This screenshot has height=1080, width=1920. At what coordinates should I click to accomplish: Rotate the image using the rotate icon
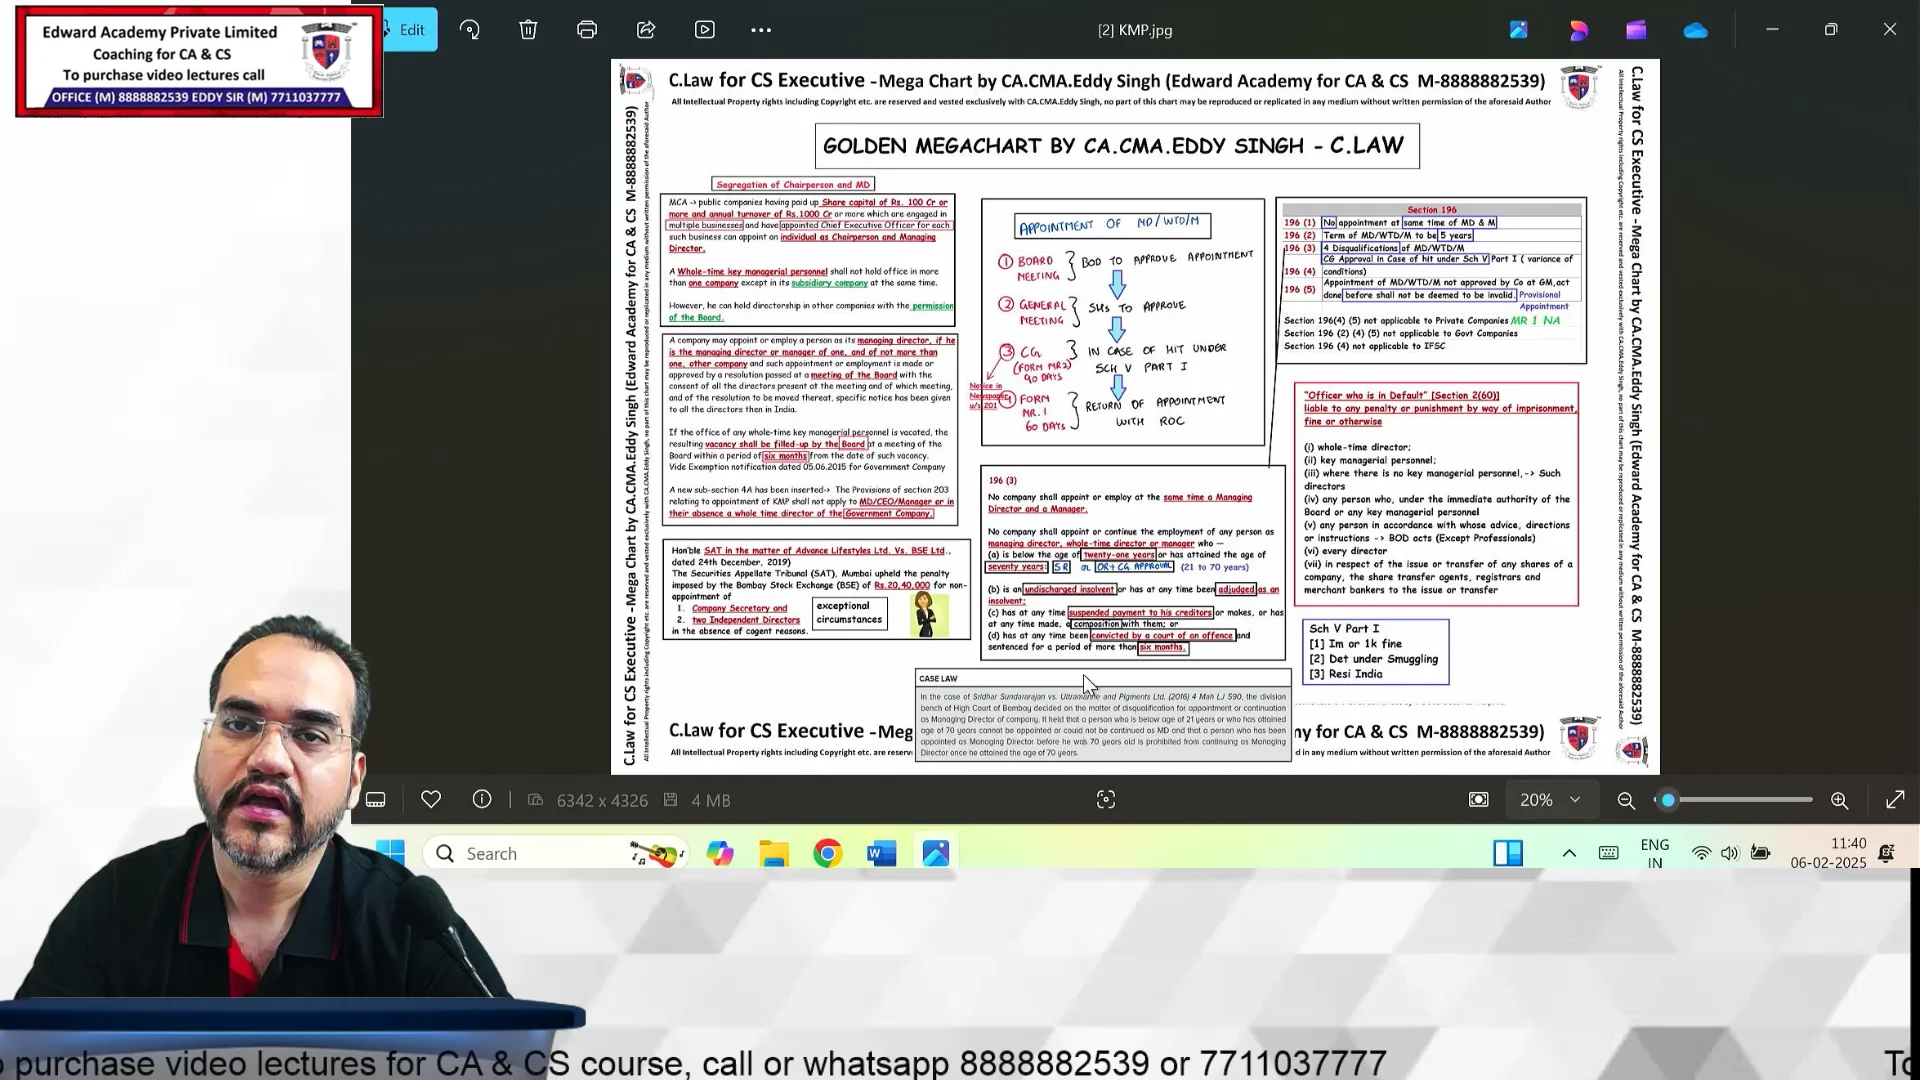pyautogui.click(x=470, y=30)
